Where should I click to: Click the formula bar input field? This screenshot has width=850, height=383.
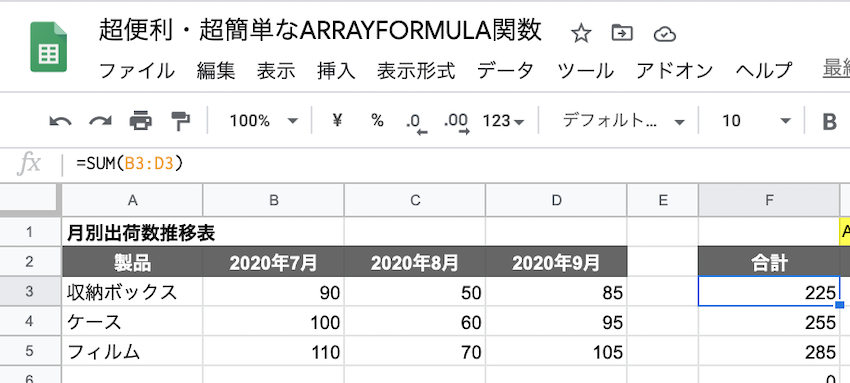461,163
